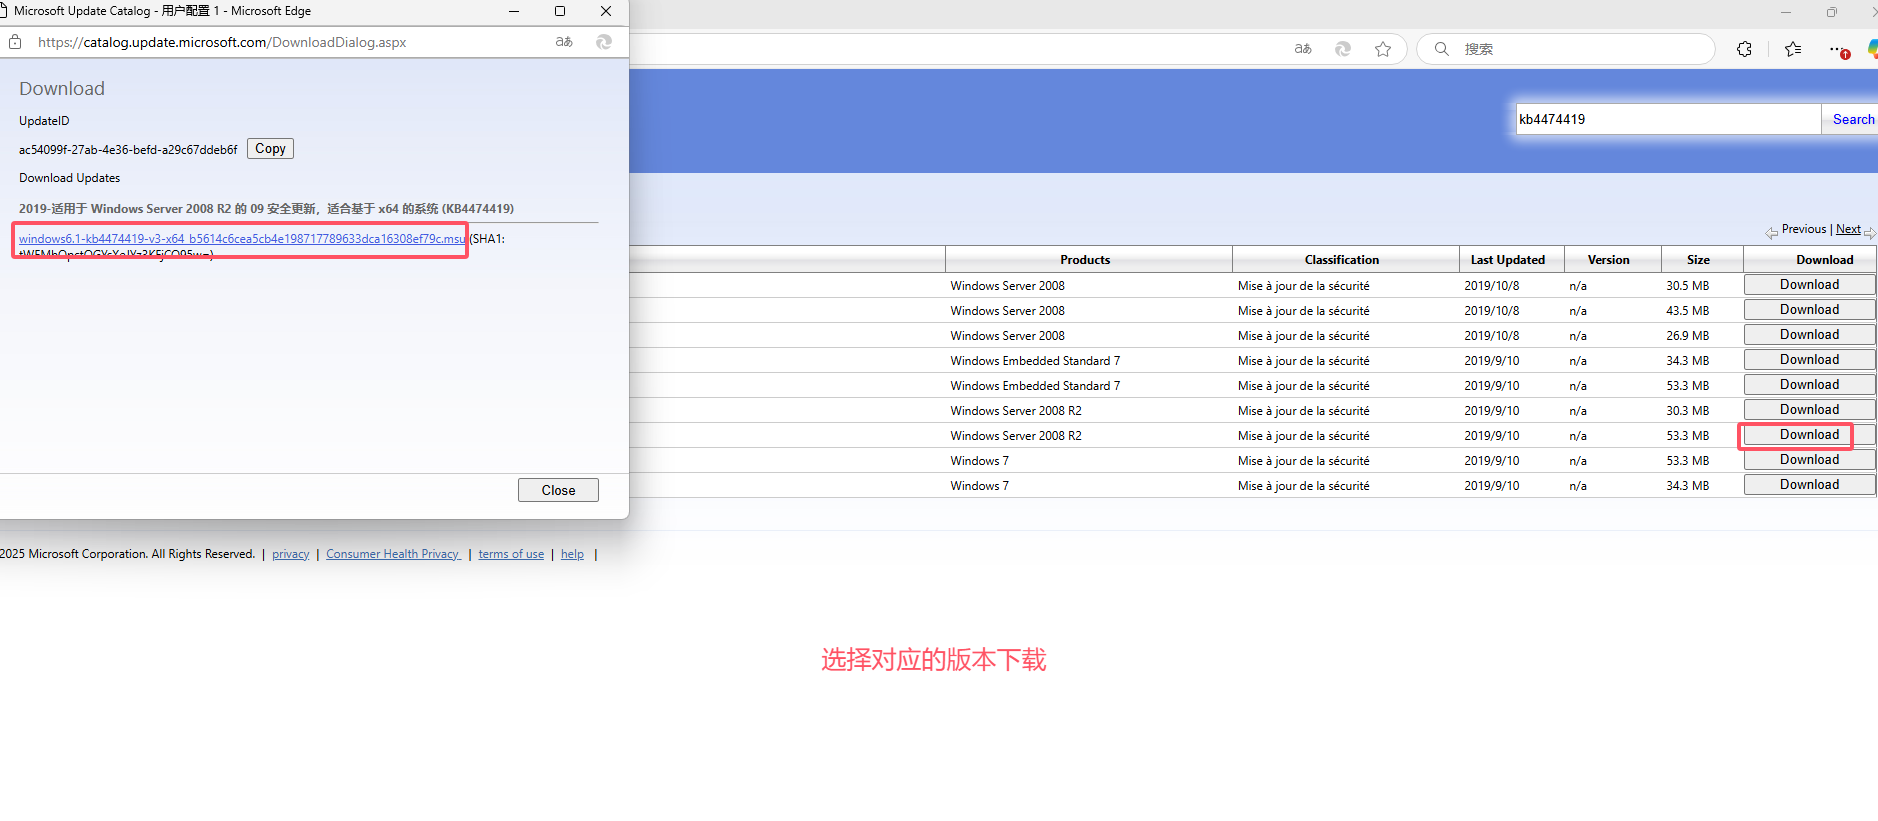Click the refresh icon in the dialog address bar
Viewport: 1878px width, 821px height.
604,42
